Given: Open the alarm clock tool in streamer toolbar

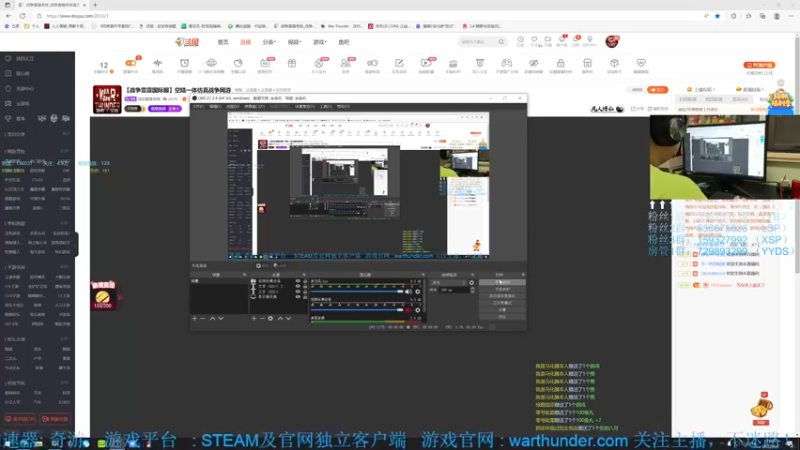Looking at the screenshot, I should (184, 63).
